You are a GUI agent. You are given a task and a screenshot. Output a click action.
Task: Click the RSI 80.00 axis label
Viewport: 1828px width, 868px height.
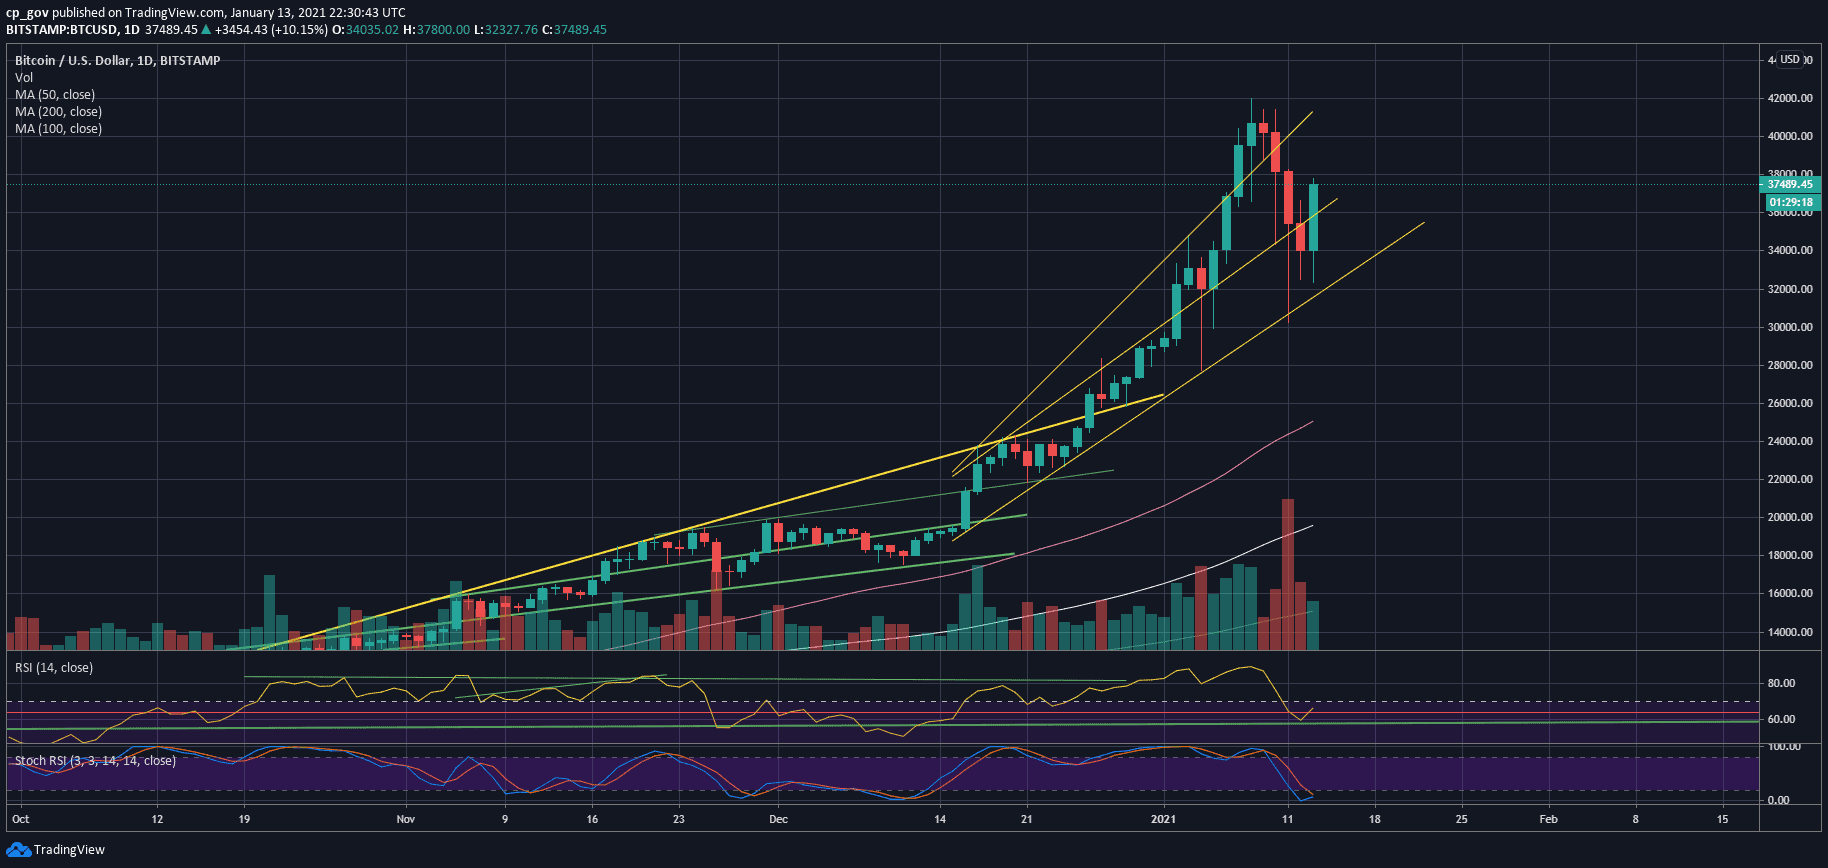click(x=1781, y=683)
